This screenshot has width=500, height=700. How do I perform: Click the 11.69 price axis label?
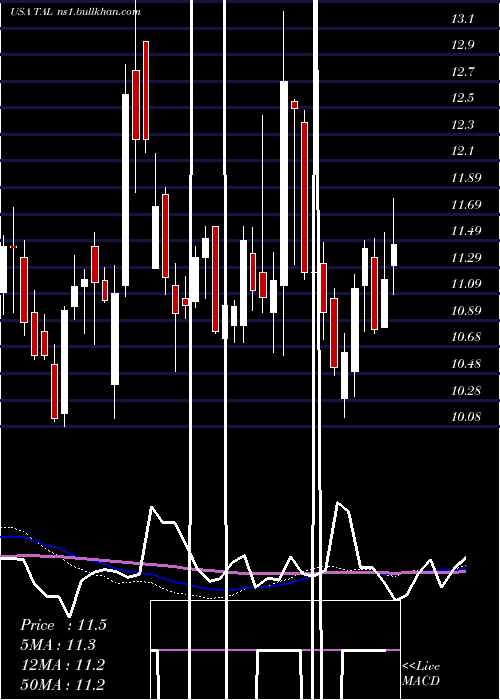(x=466, y=204)
